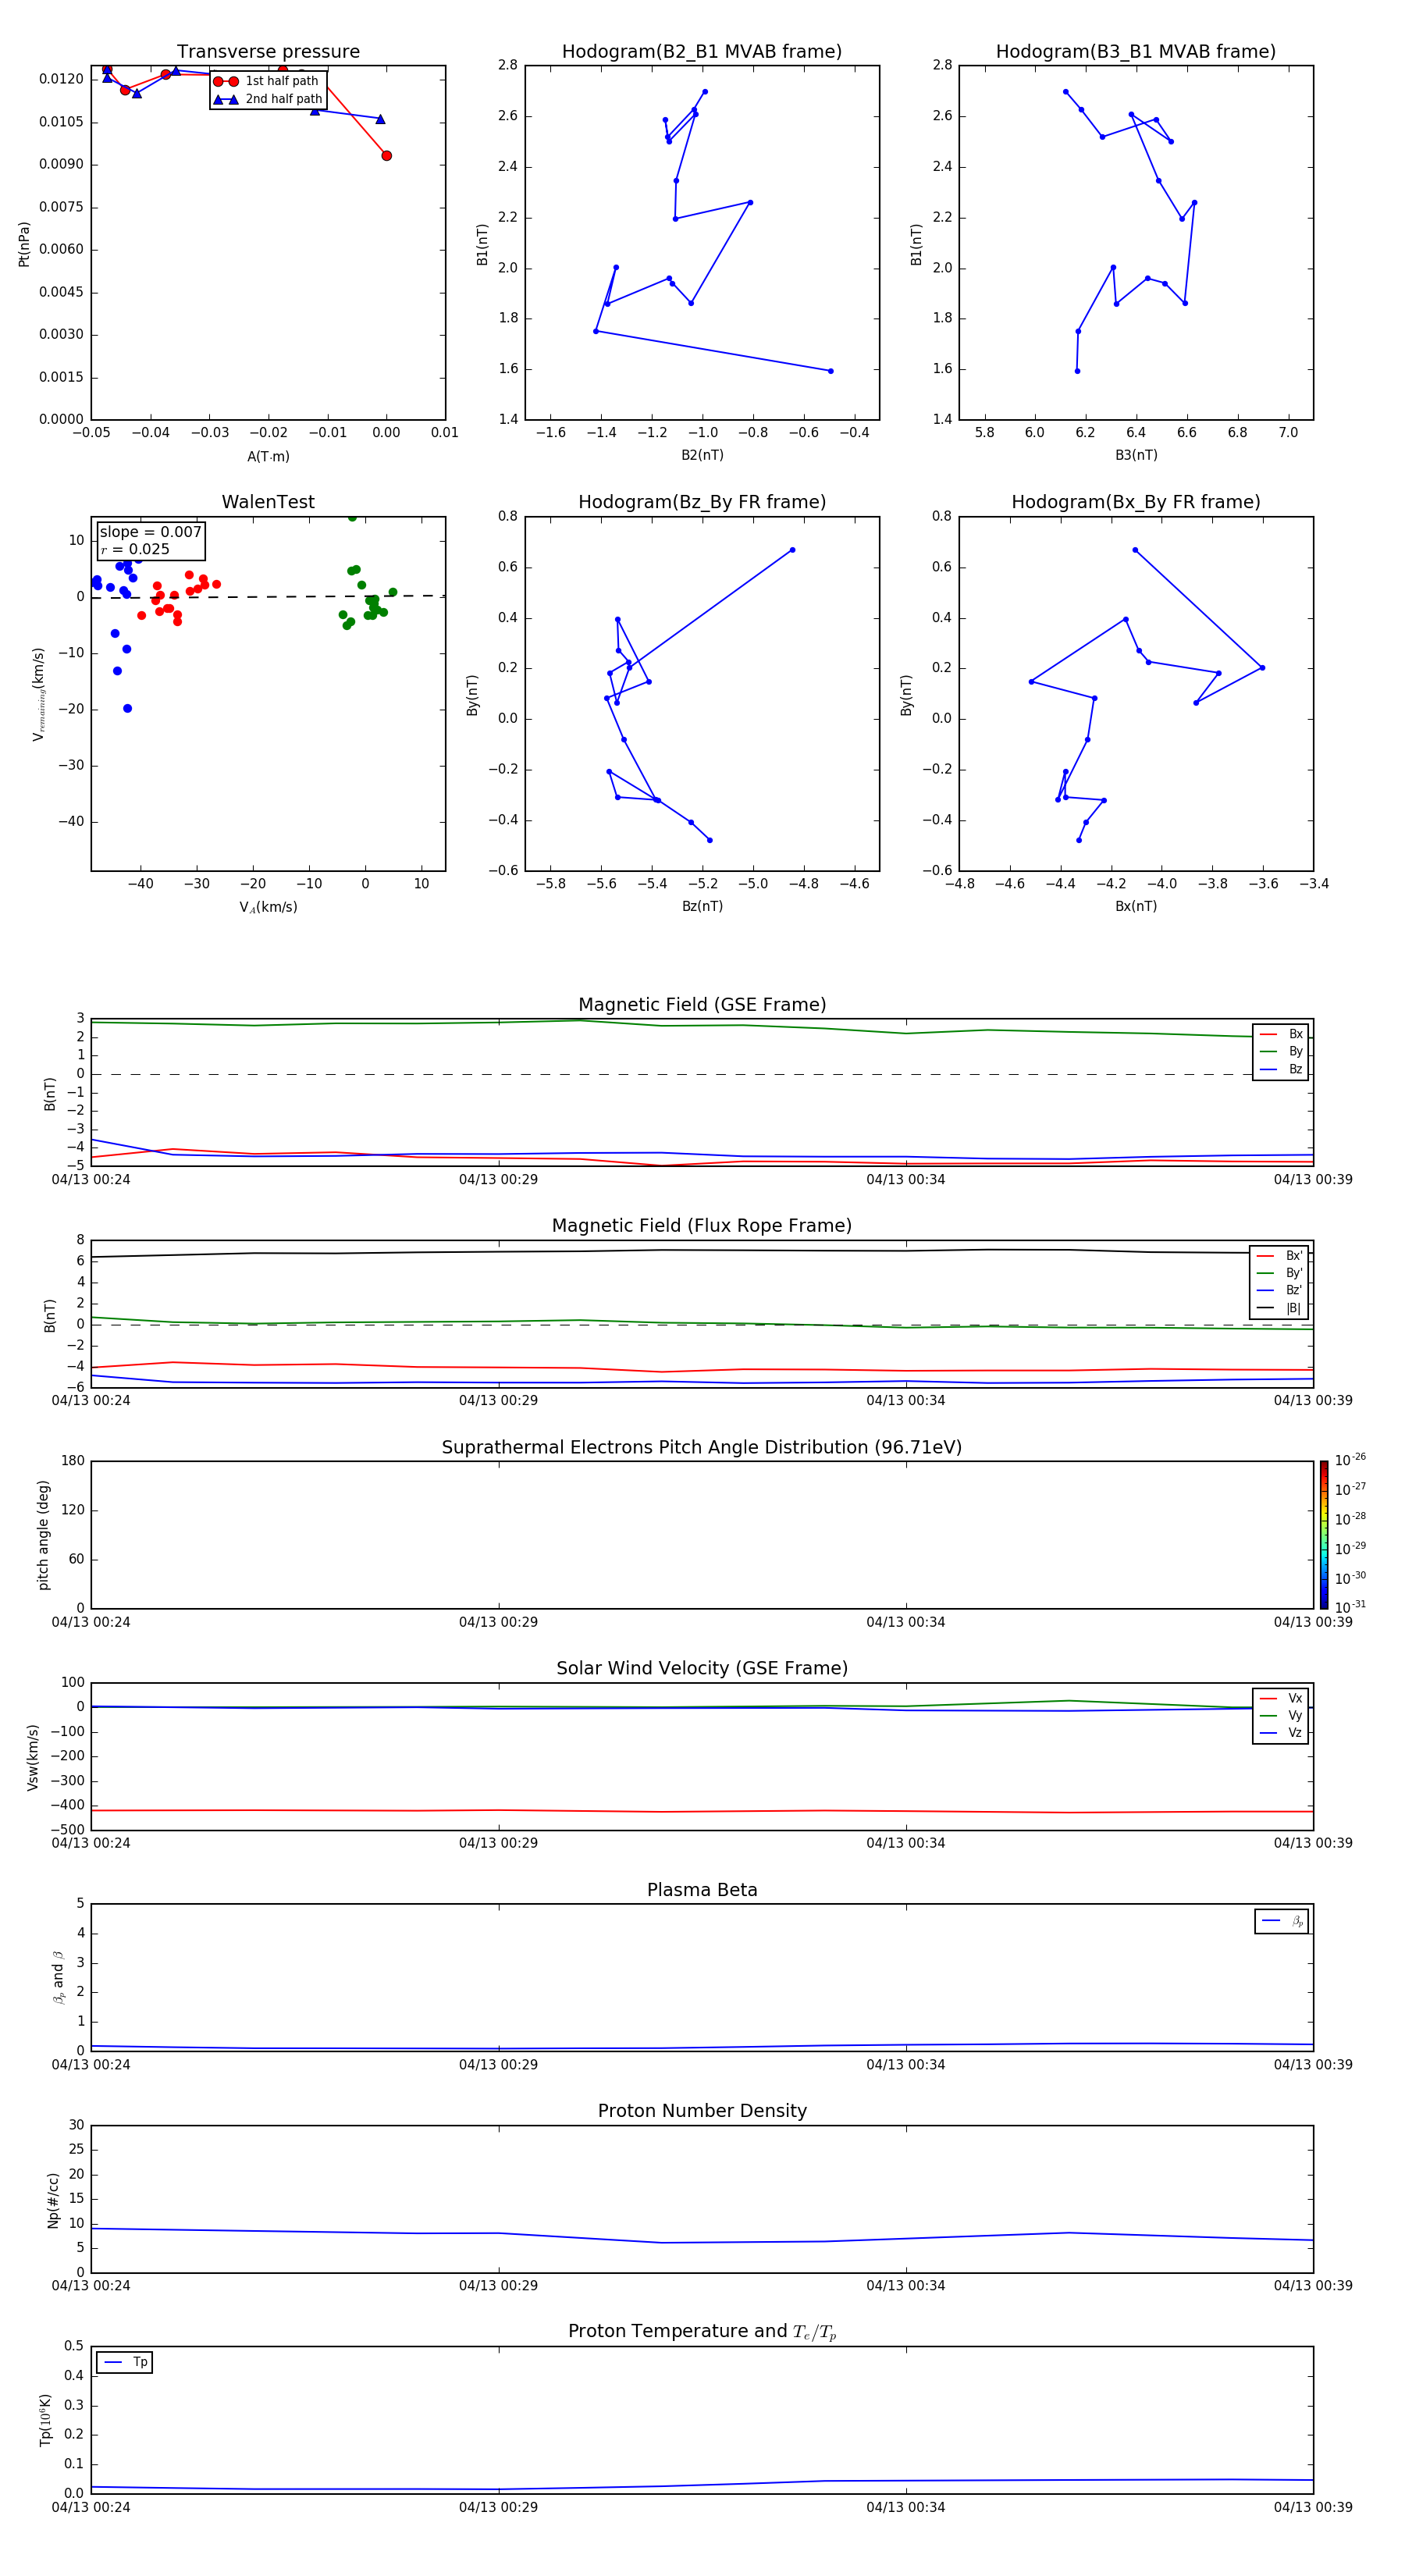Click the rightmost point in B2_B1 hodogram

coord(830,371)
